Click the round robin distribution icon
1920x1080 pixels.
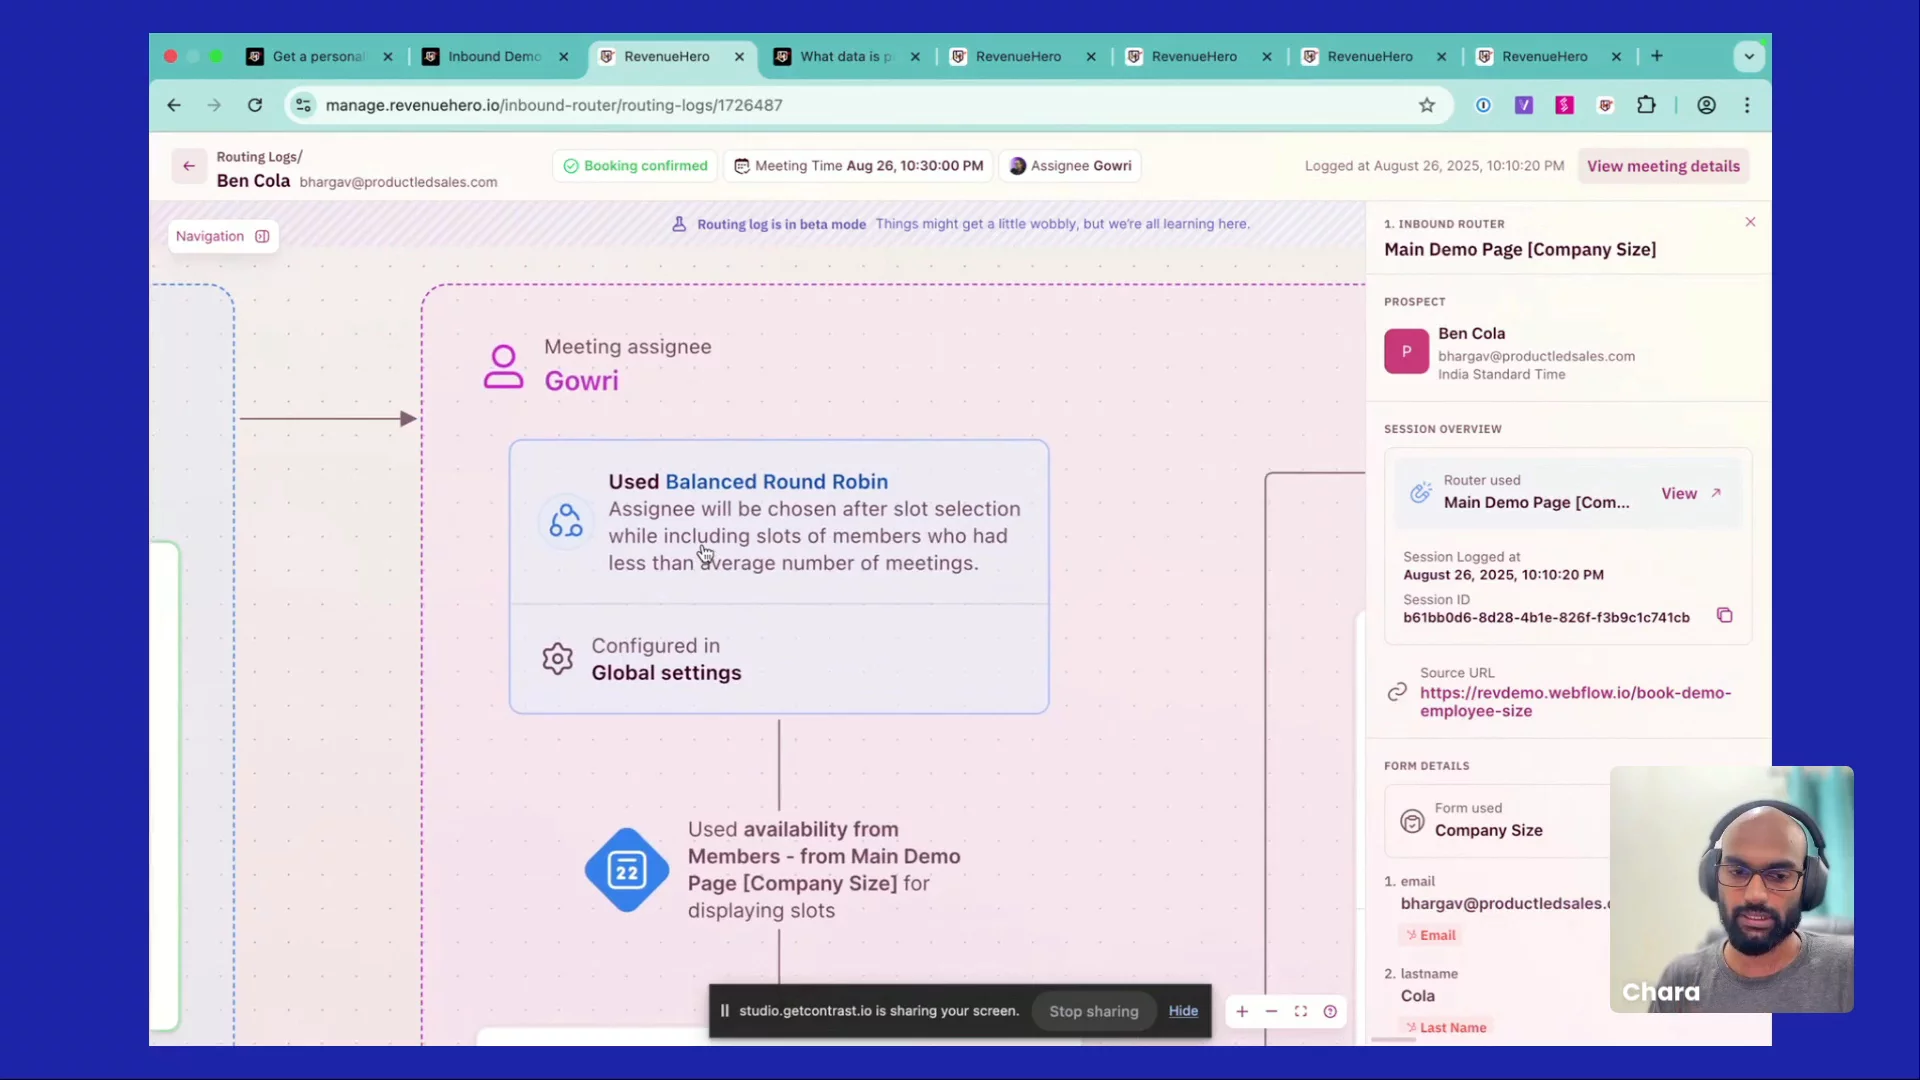(x=566, y=521)
